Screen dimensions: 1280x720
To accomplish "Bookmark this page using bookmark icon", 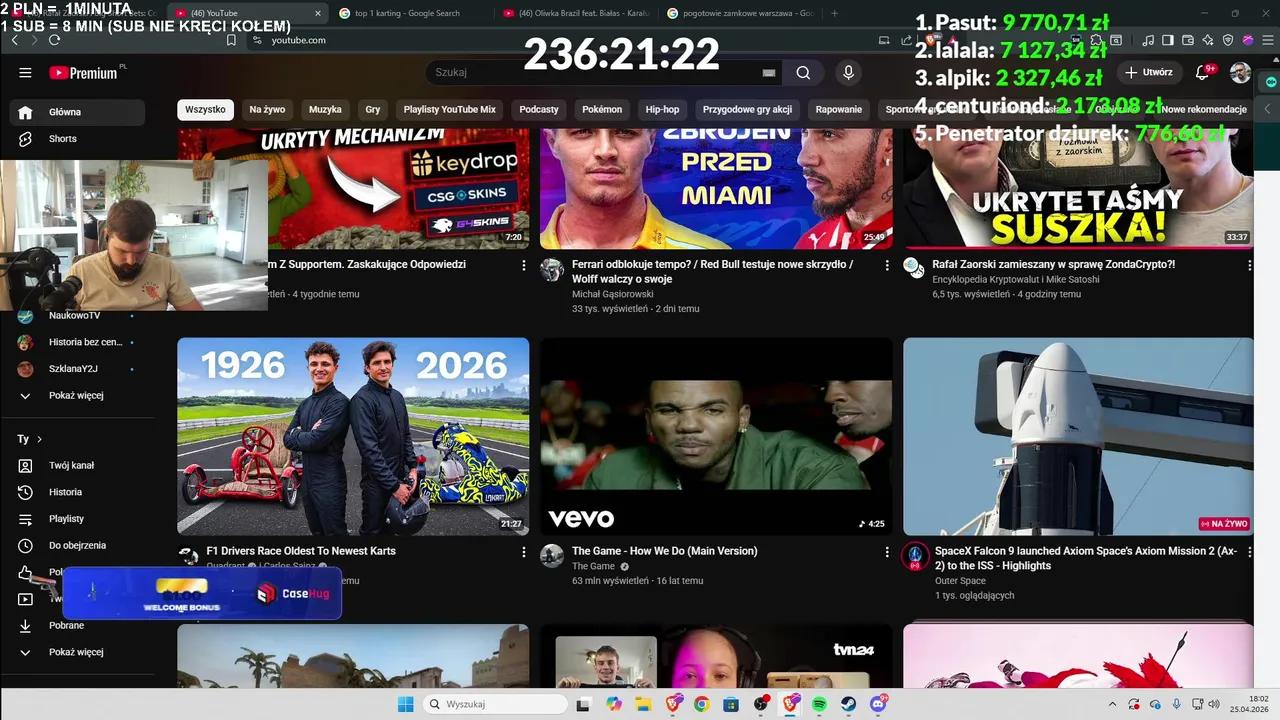I will pos(231,40).
